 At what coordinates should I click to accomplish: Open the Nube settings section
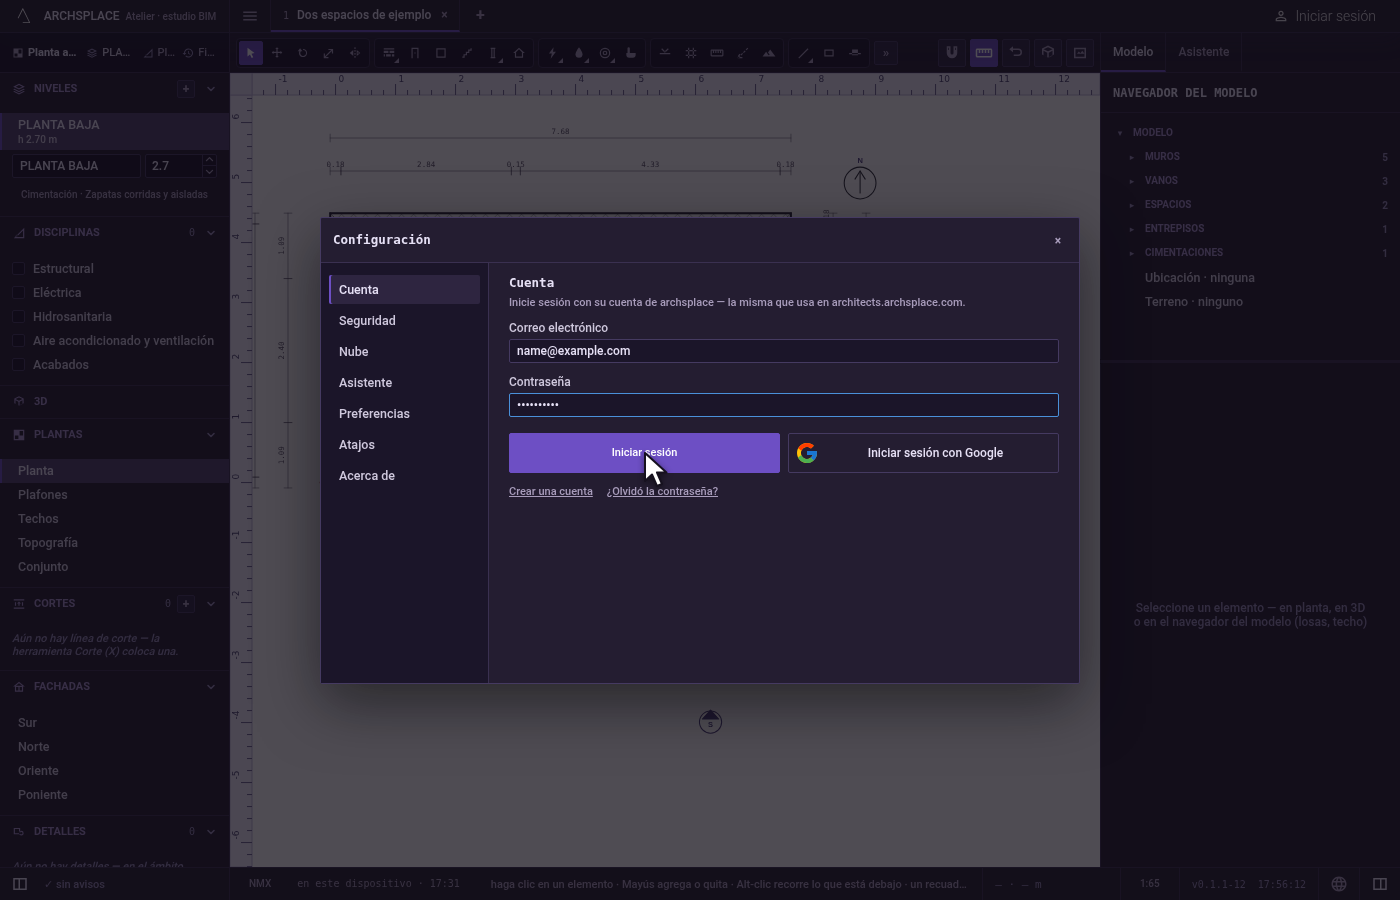tap(405, 352)
